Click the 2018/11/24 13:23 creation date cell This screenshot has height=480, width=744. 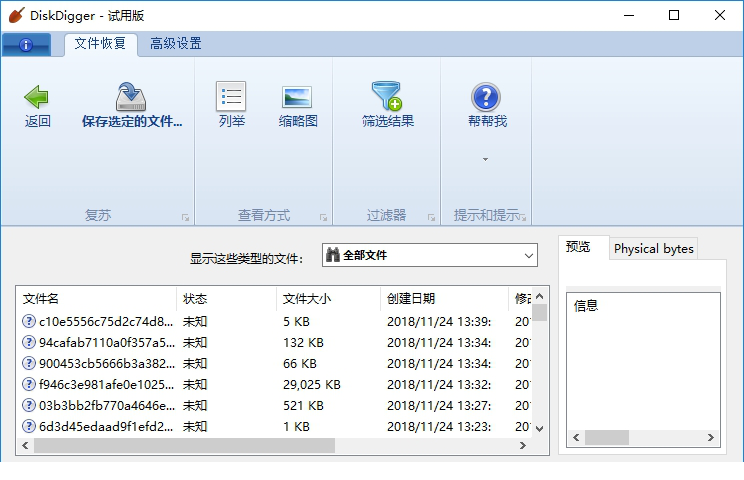pos(439,426)
